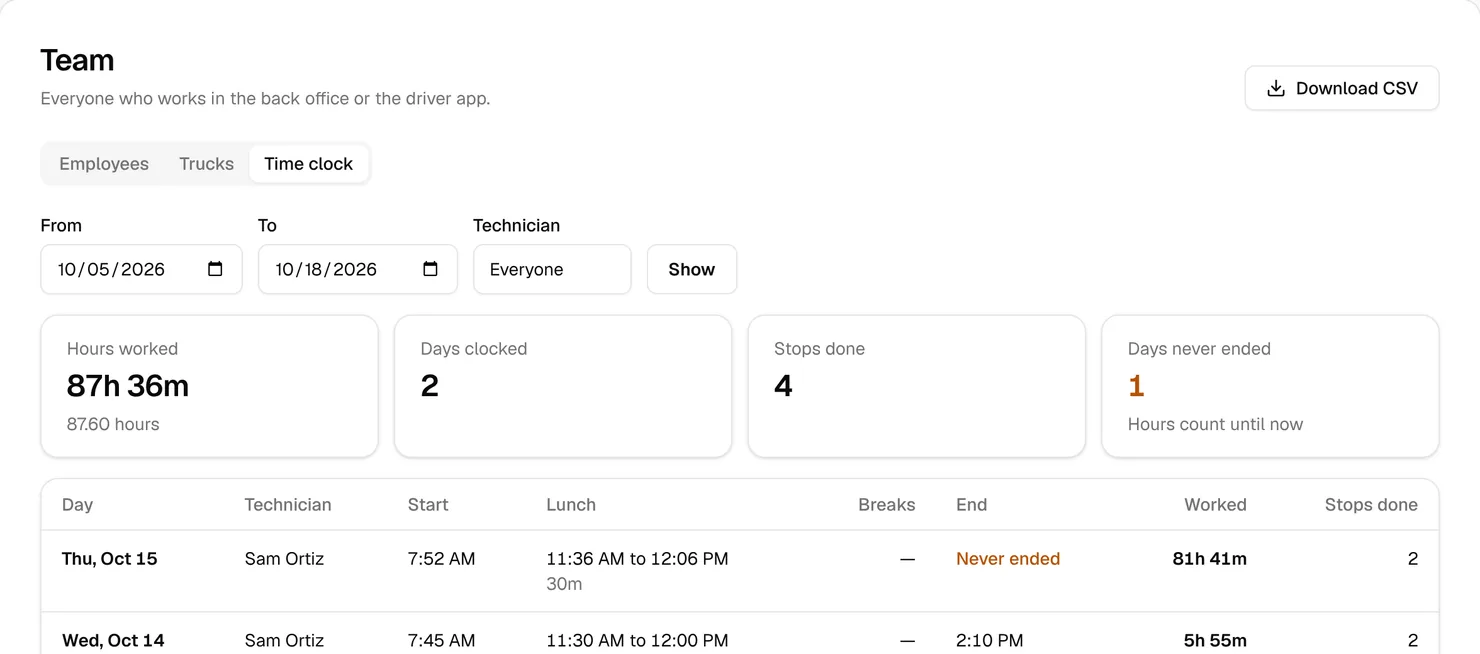The height and width of the screenshot is (654, 1480).
Task: Click the End column header
Action: (971, 505)
